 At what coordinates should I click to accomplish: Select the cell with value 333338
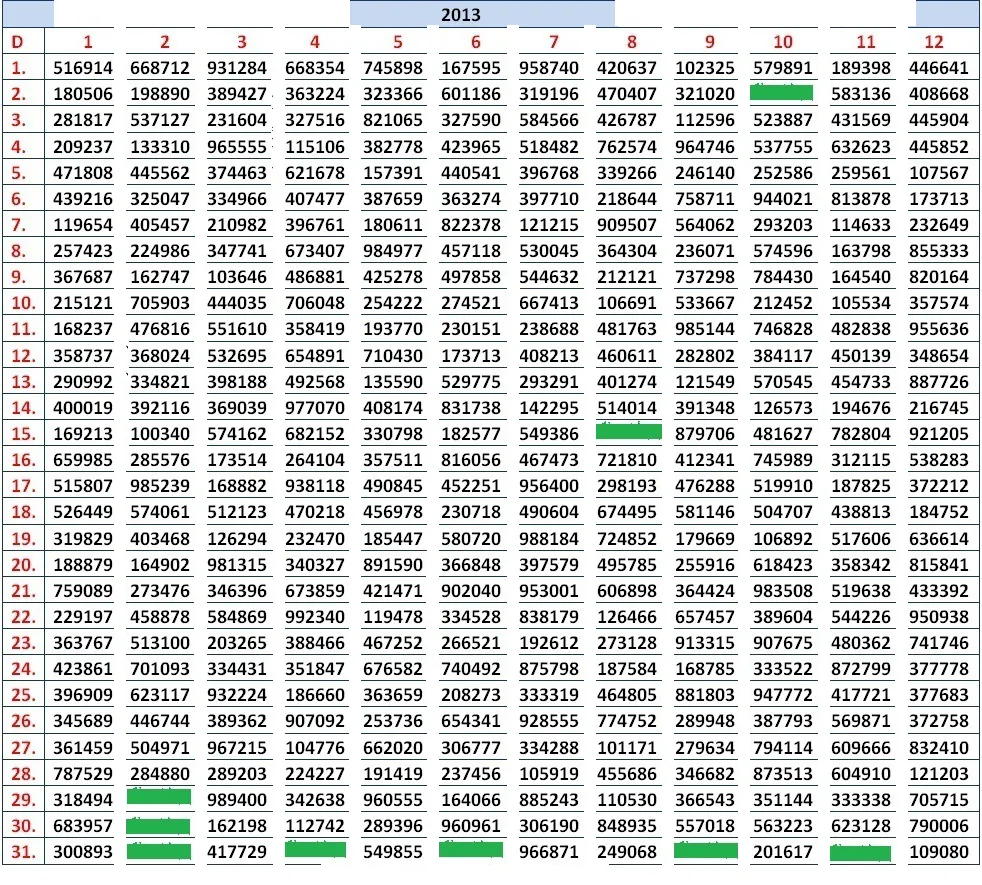861,800
